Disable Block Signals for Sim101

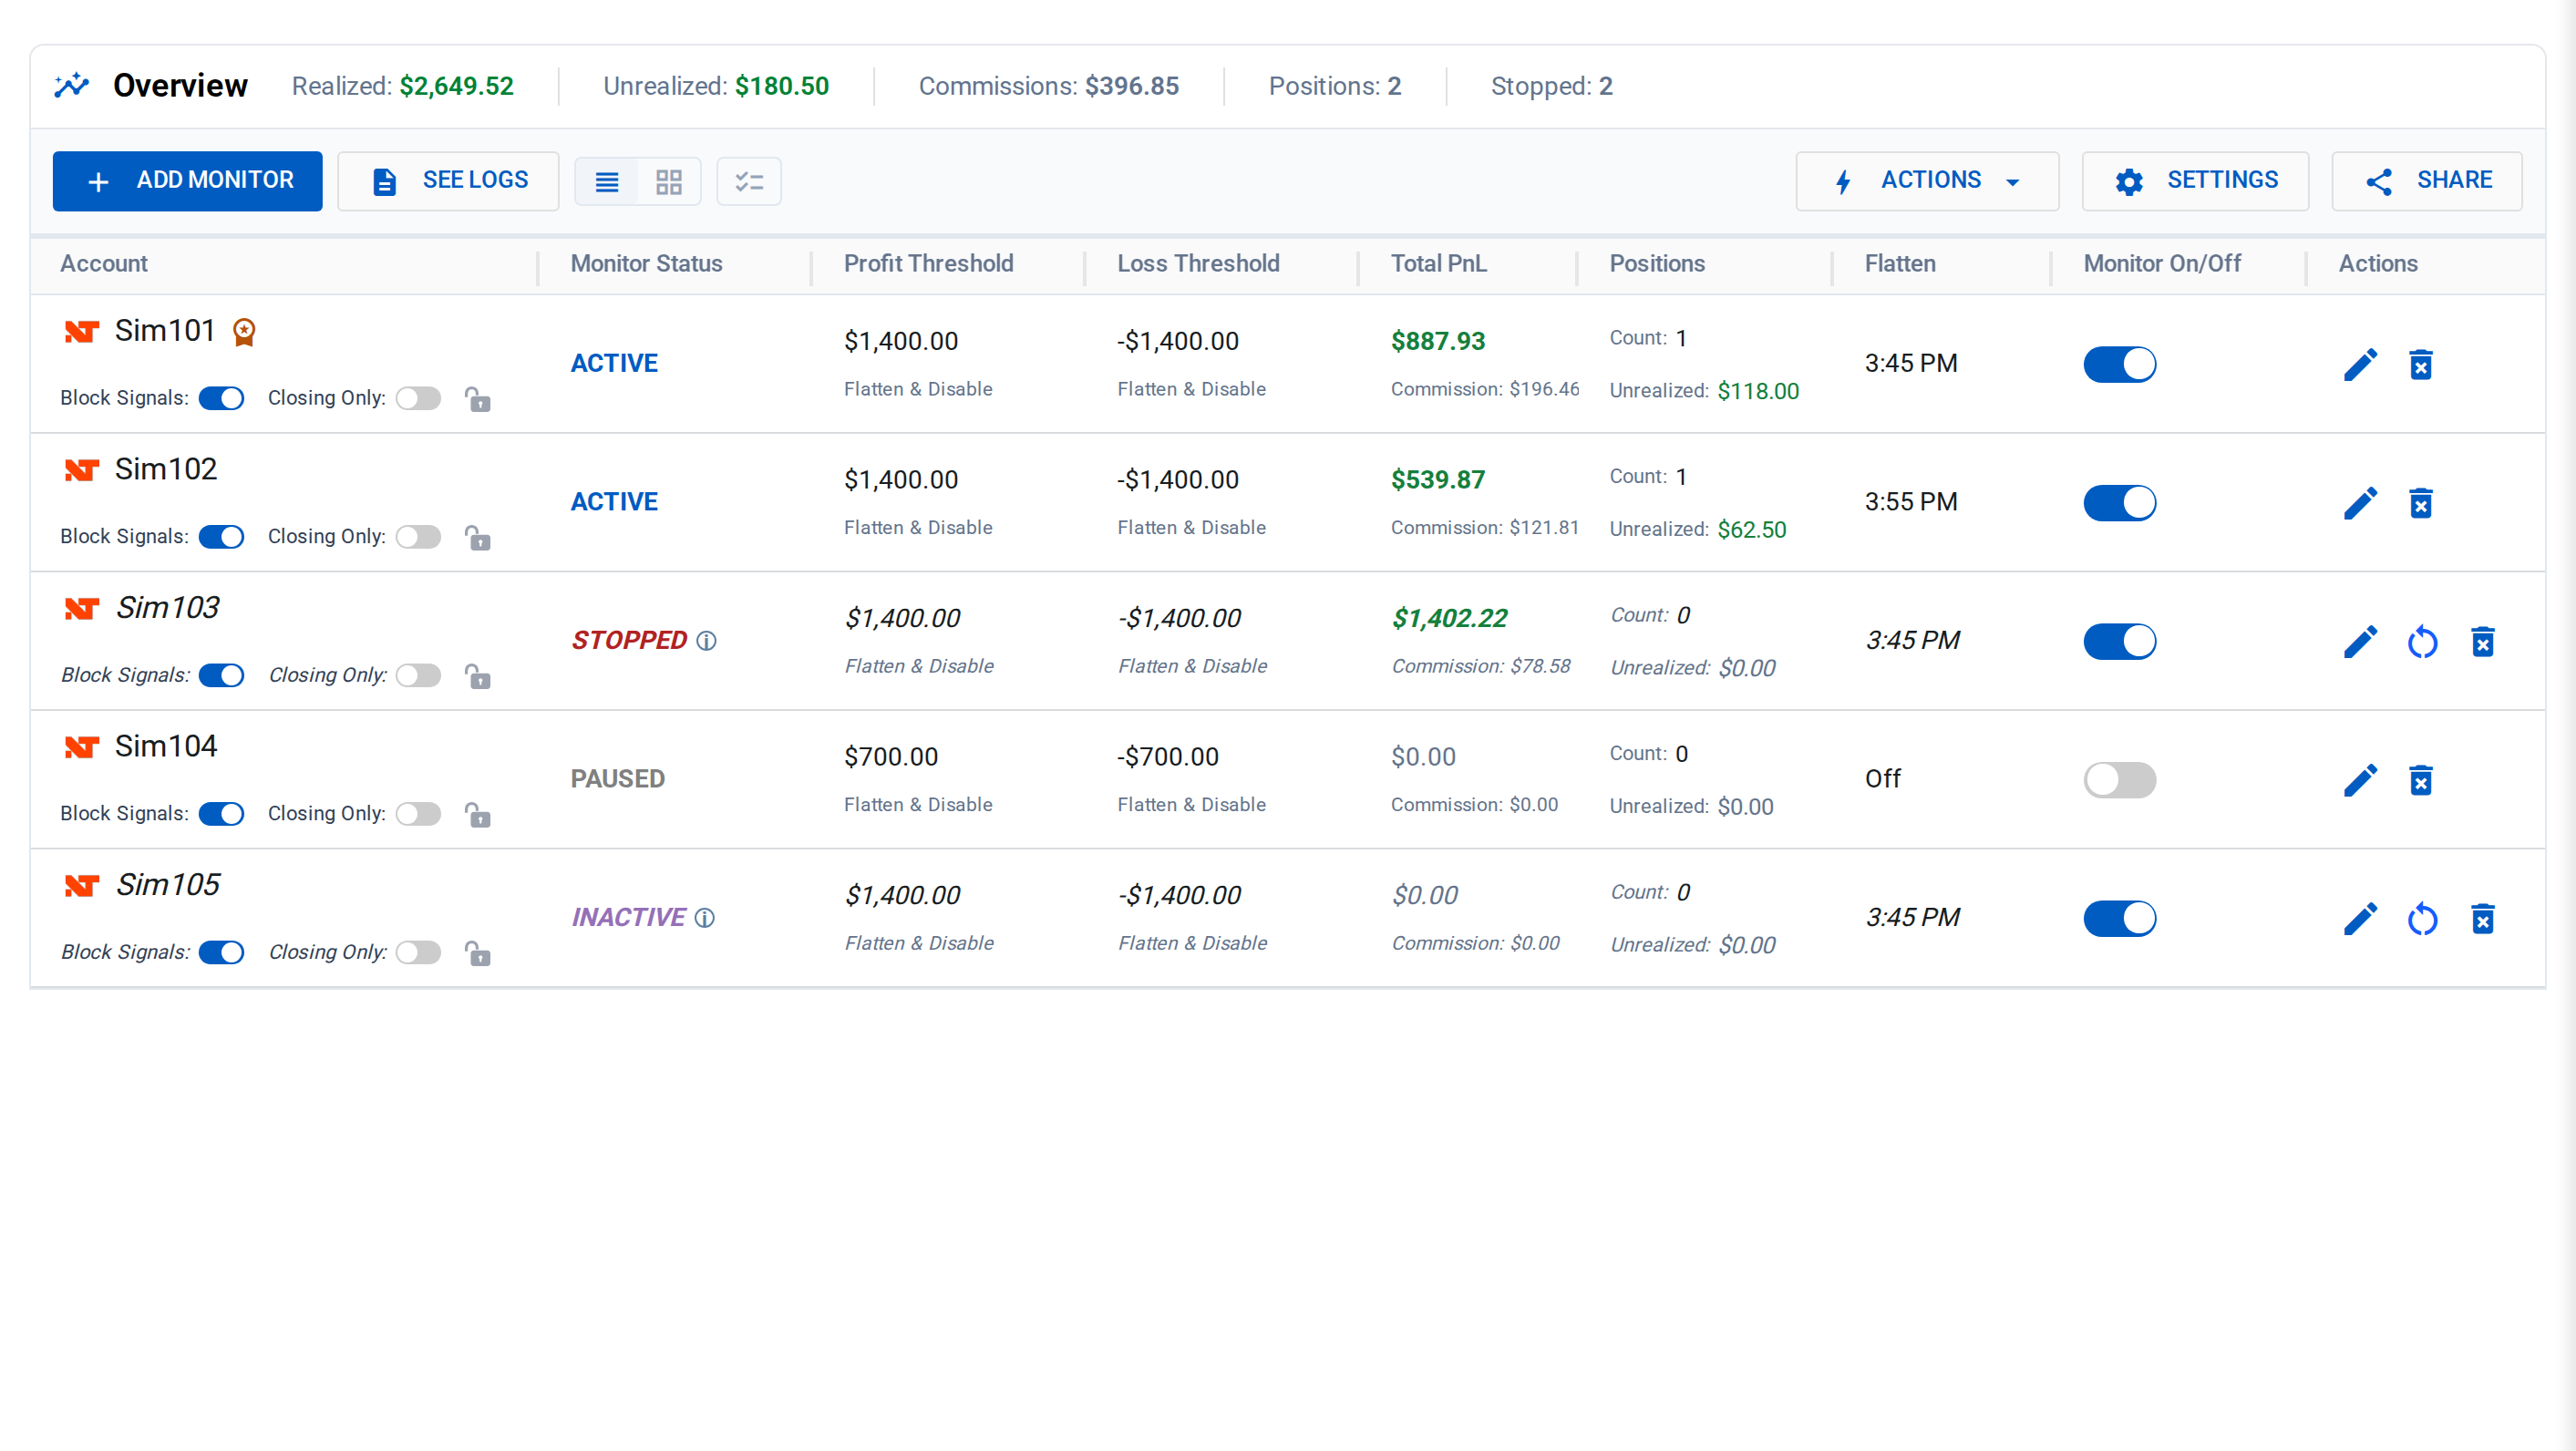click(221, 398)
